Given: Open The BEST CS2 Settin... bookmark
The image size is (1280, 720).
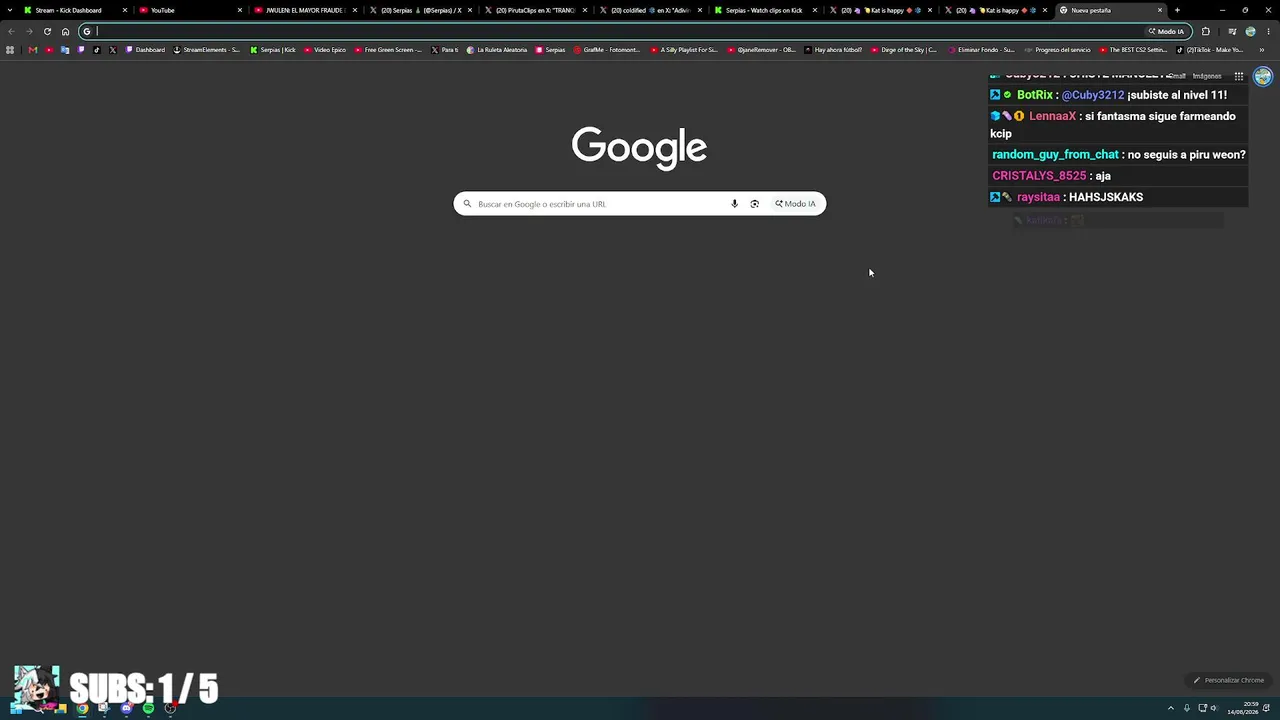Looking at the screenshot, I should pyautogui.click(x=1133, y=50).
